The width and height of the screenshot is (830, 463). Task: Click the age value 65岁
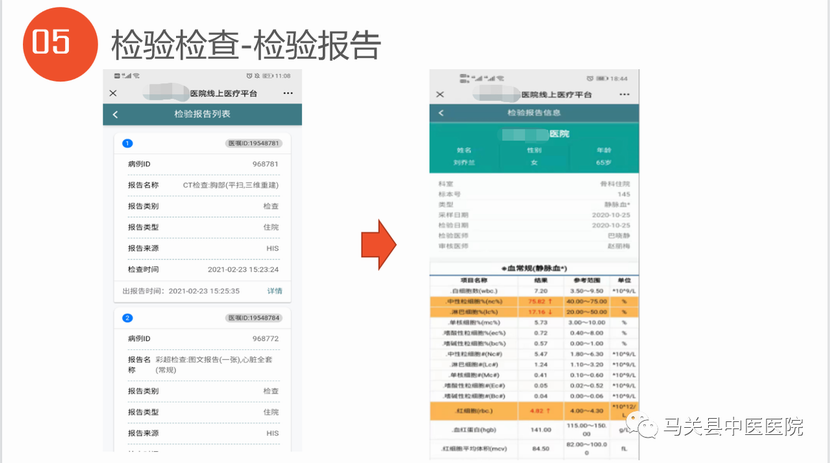pos(603,162)
